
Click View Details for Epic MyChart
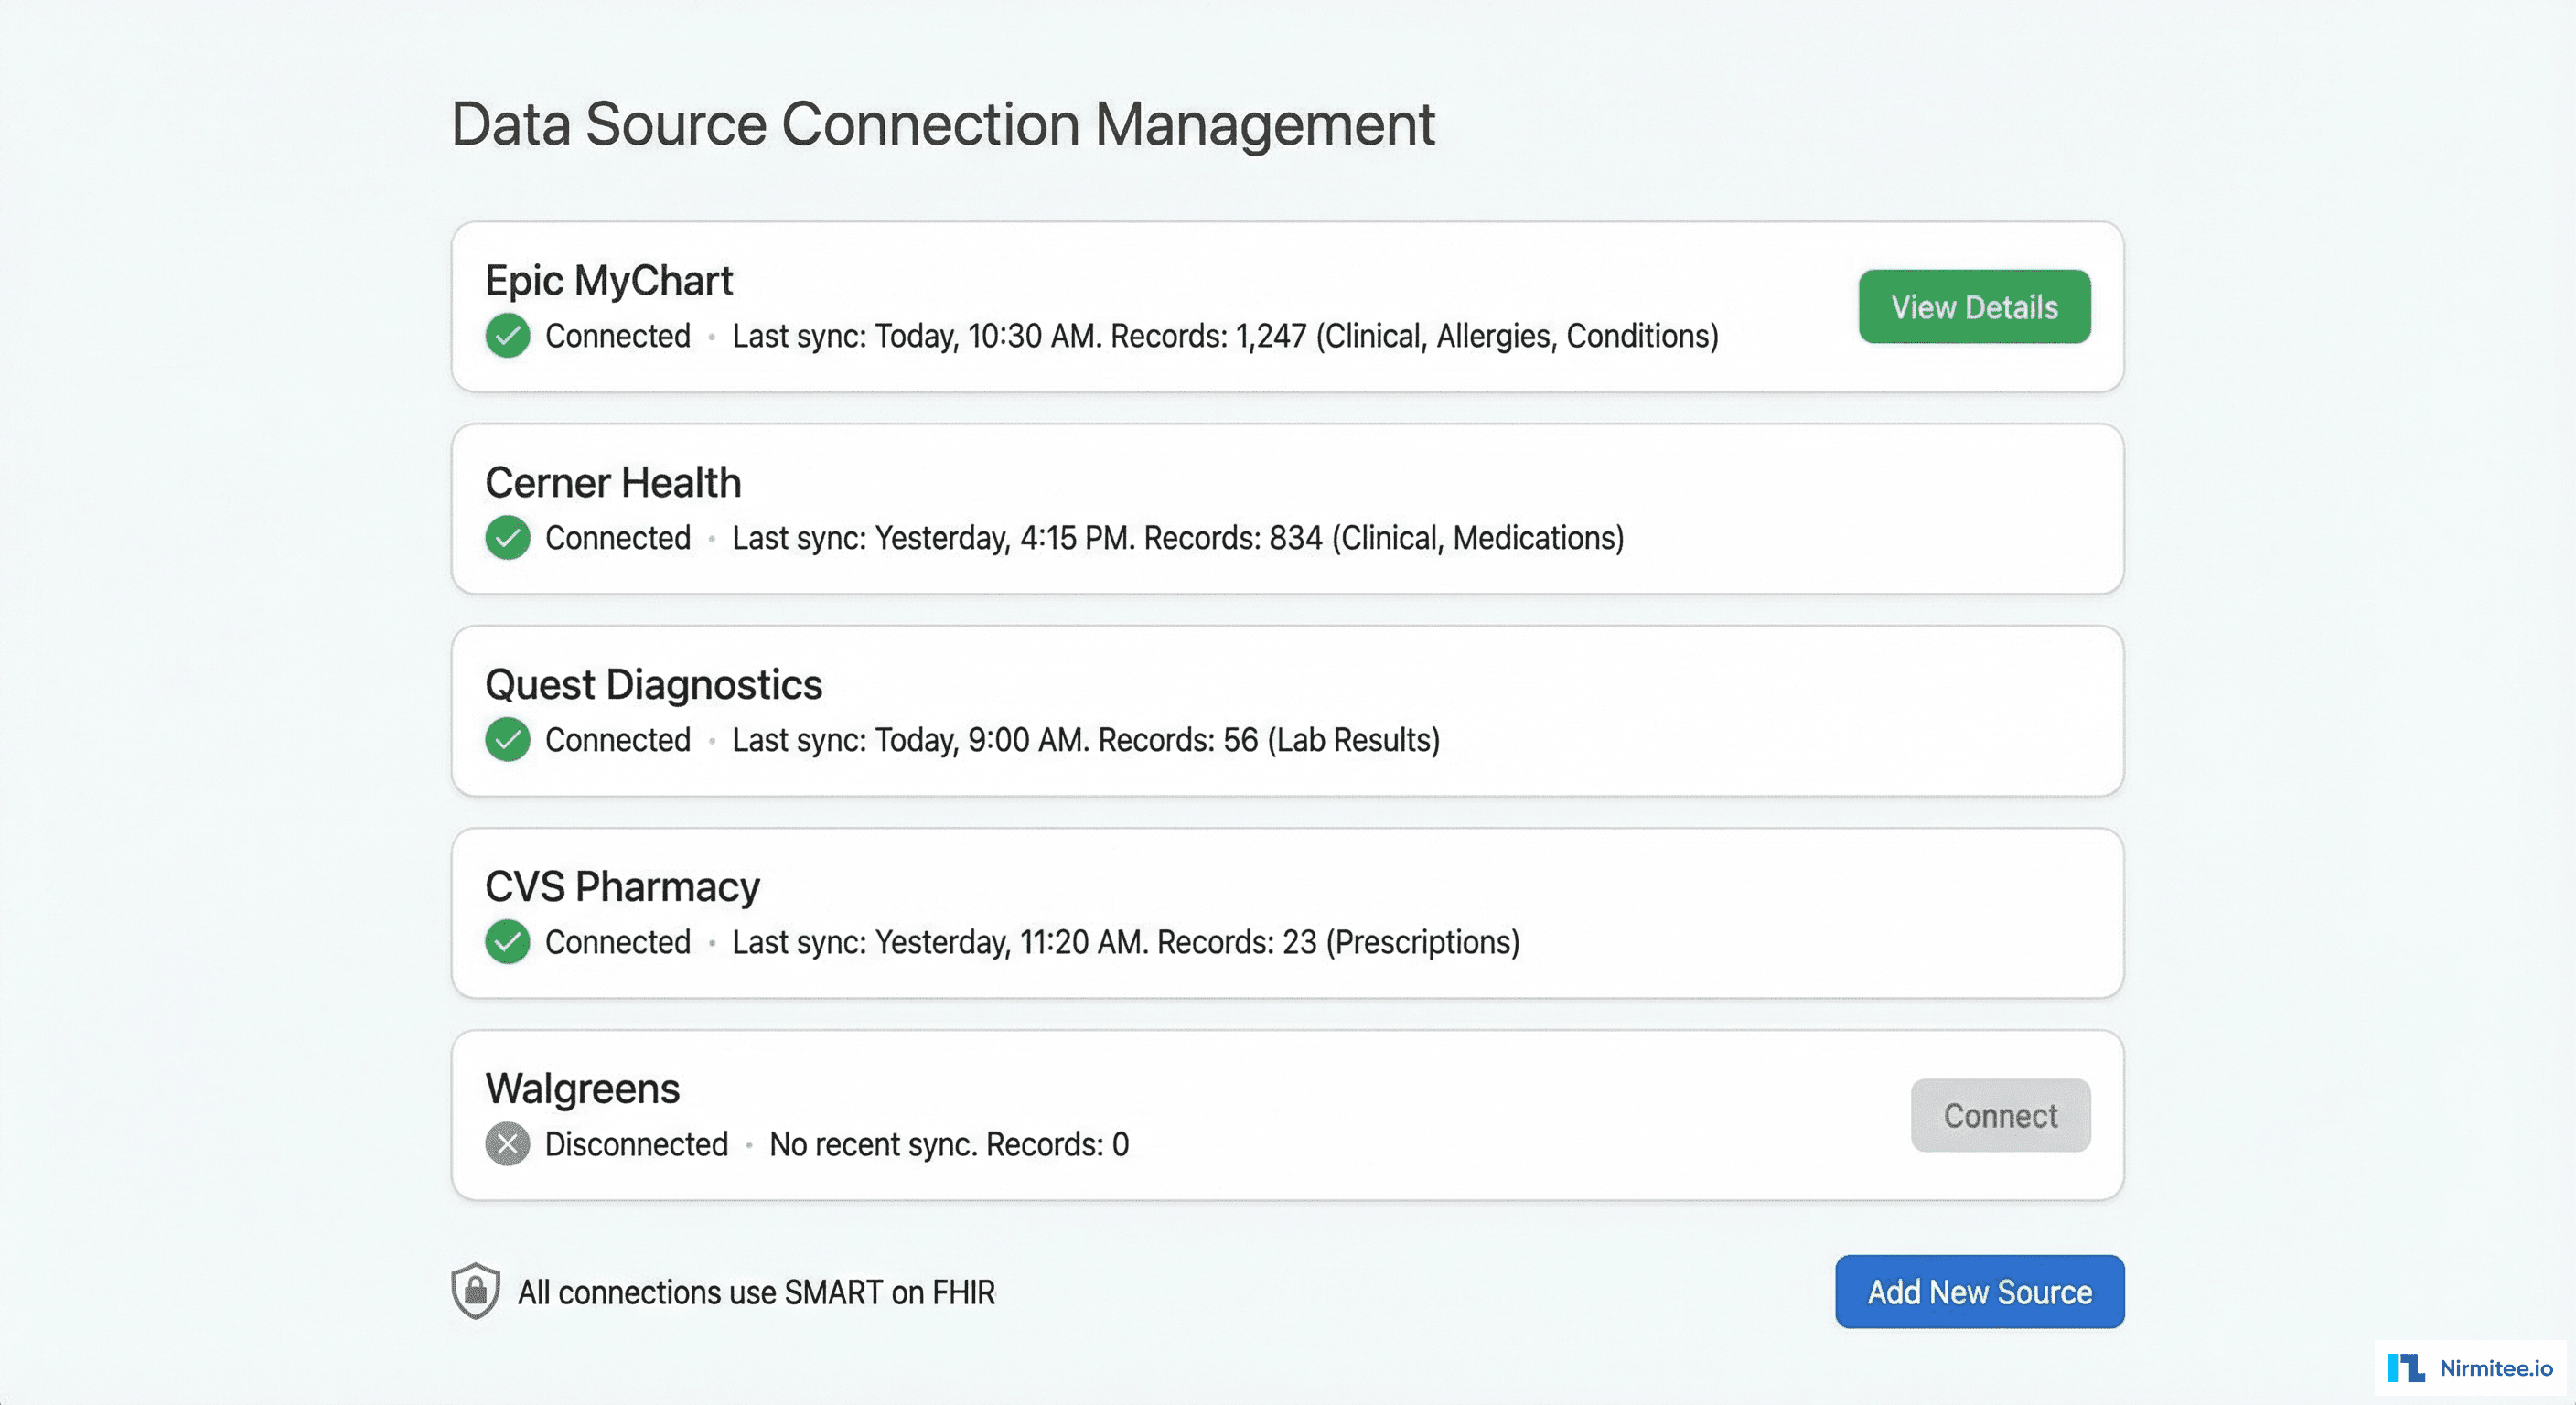click(1974, 306)
